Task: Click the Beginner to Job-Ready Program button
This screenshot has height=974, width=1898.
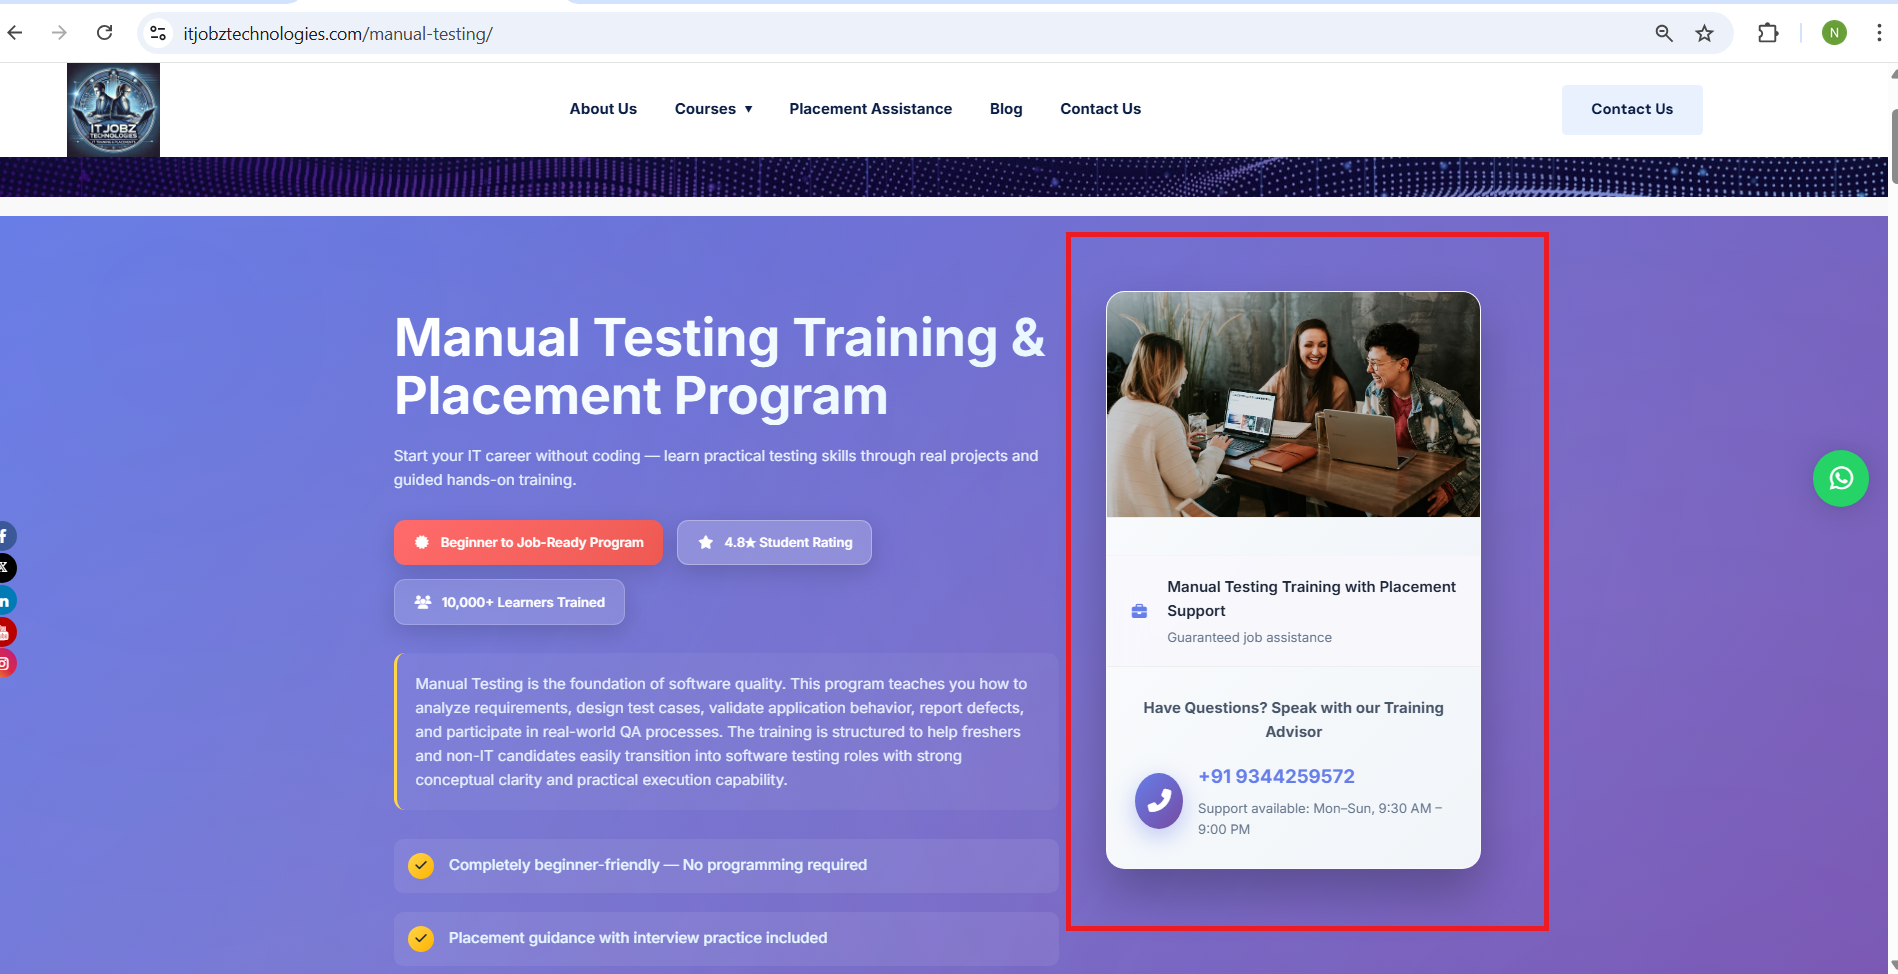Action: (x=528, y=542)
